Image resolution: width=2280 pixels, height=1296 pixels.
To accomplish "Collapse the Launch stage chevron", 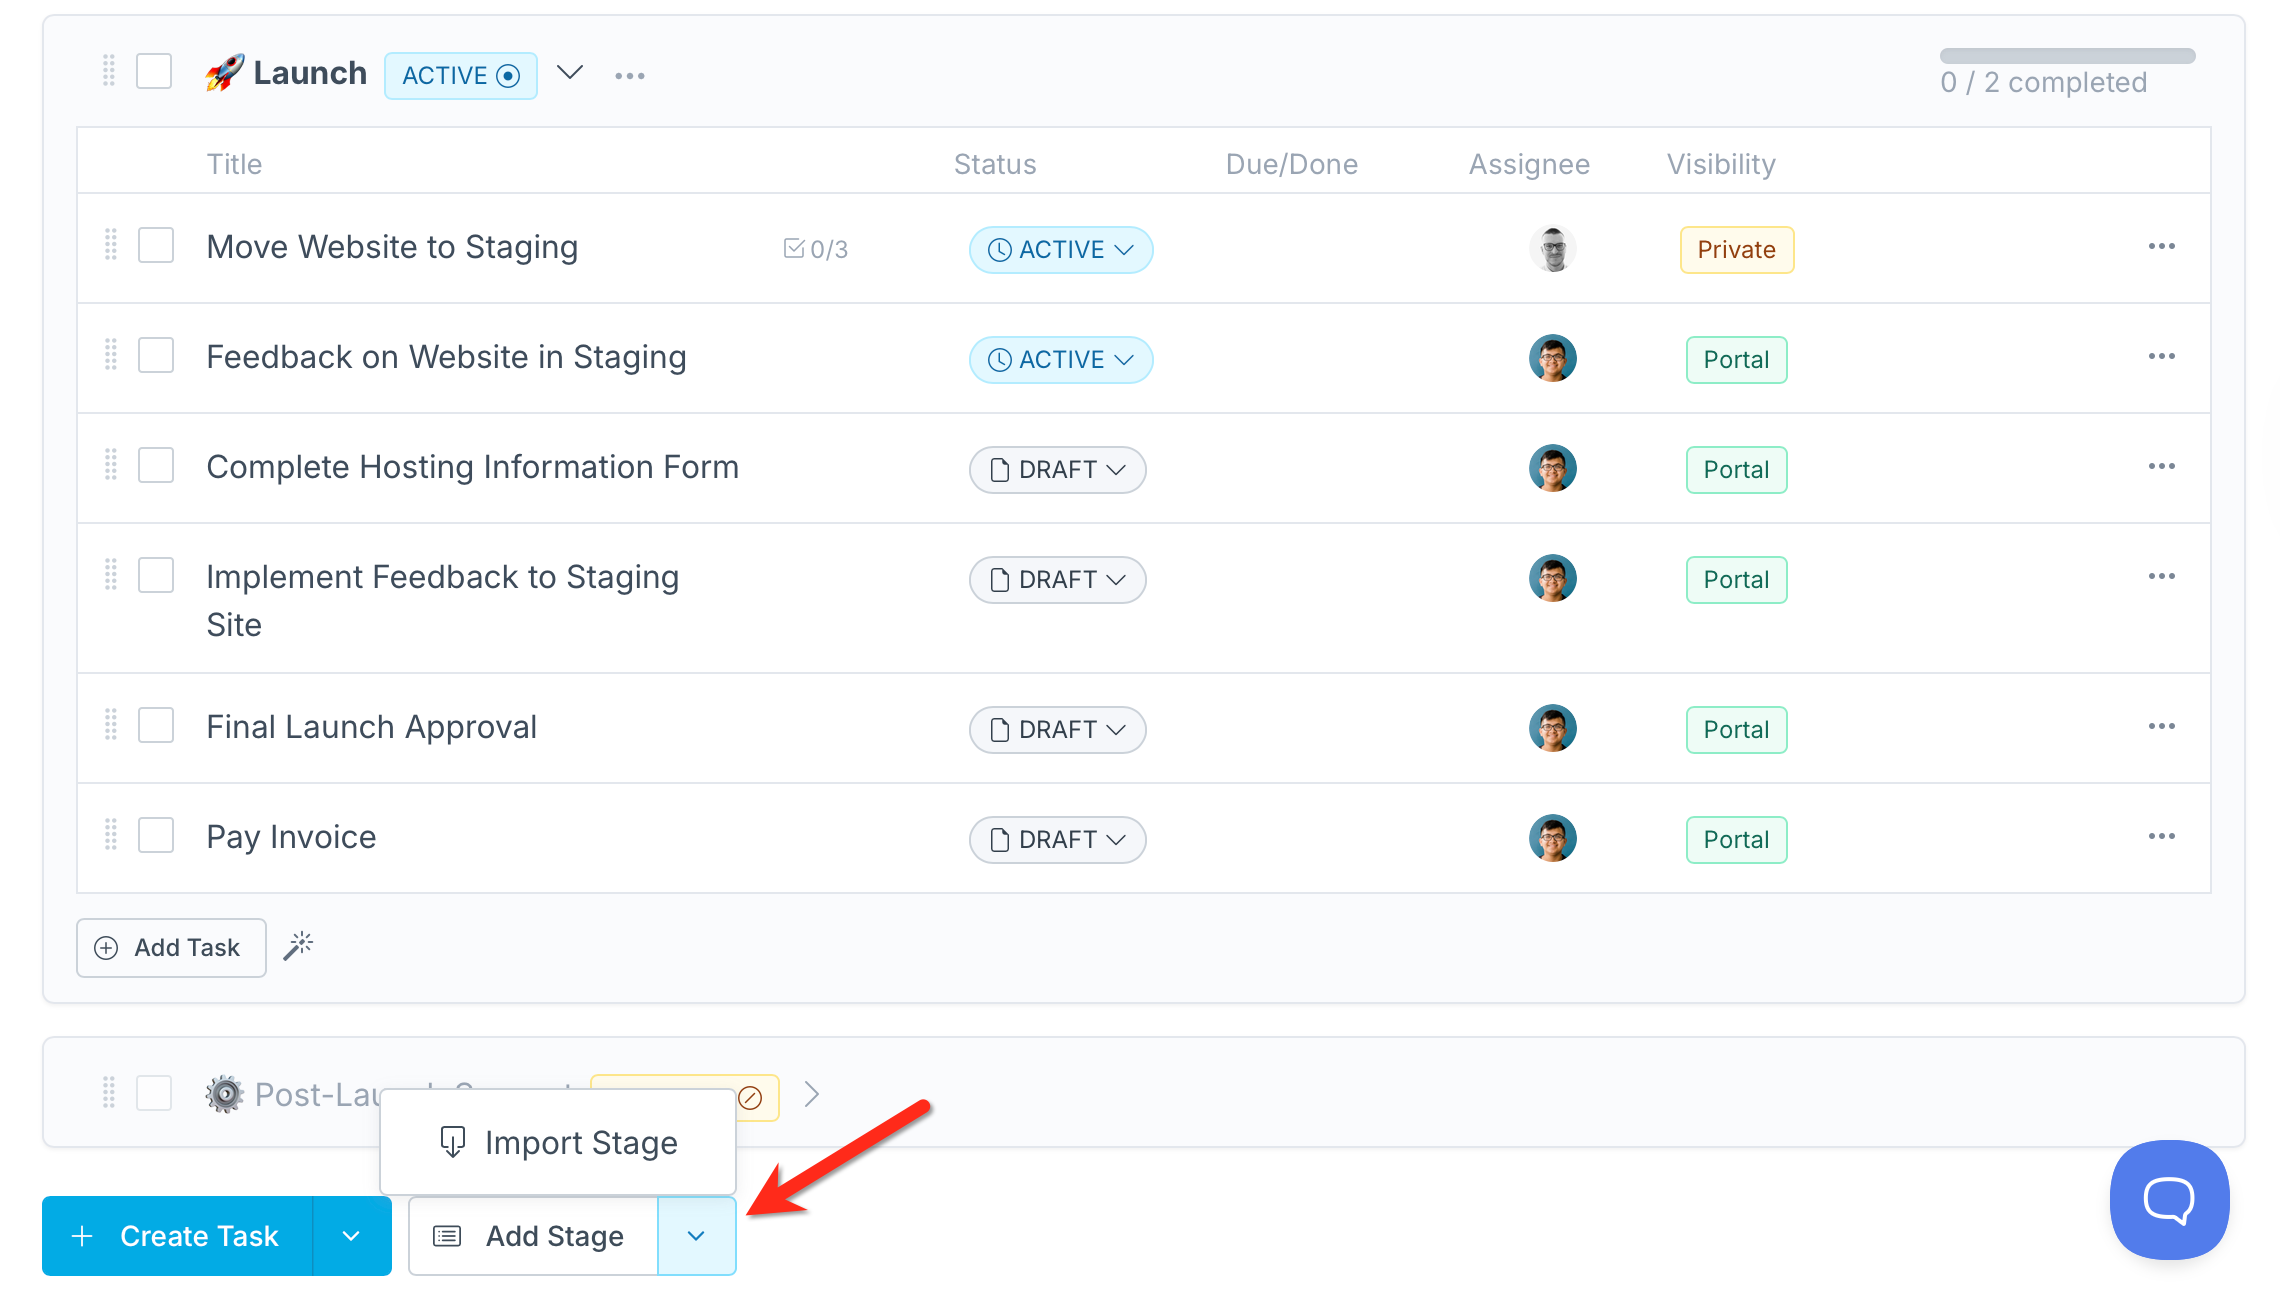I will pyautogui.click(x=570, y=73).
